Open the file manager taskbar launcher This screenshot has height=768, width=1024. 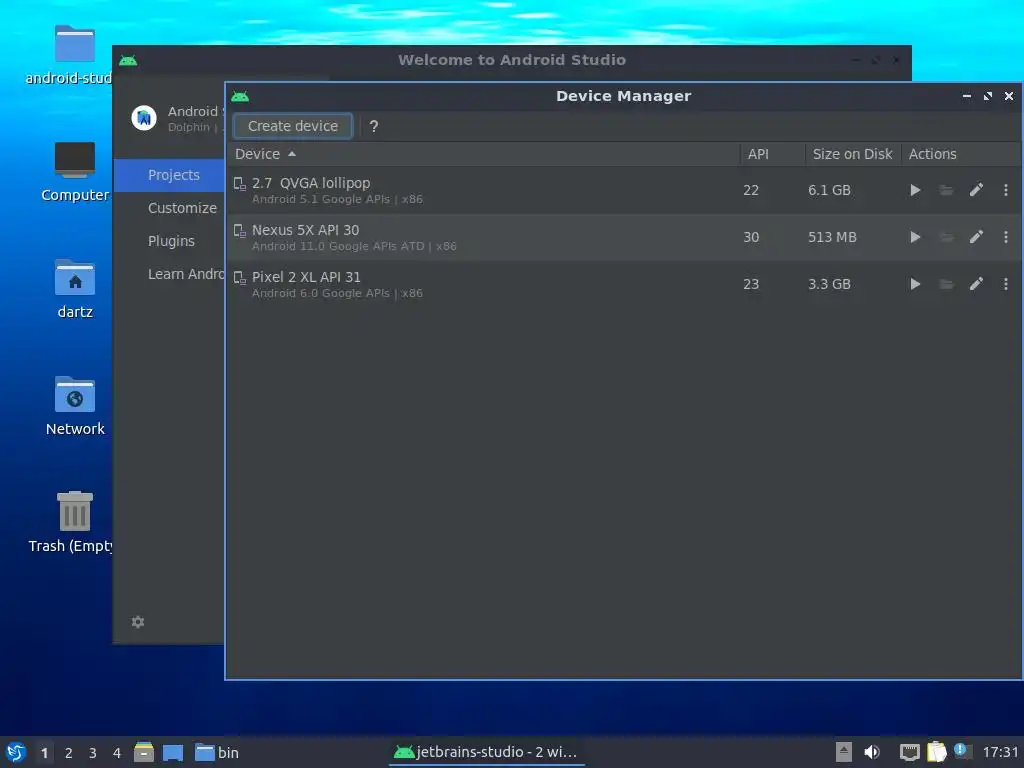pos(144,752)
